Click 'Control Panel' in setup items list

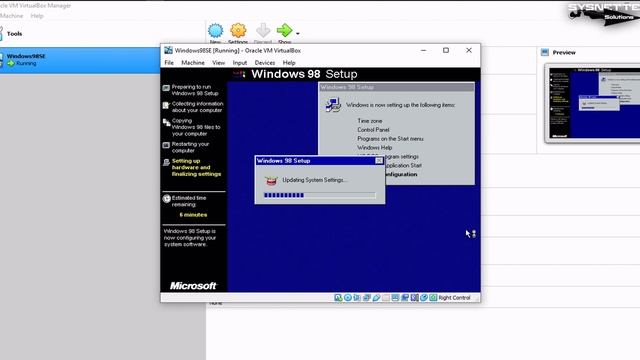pos(373,130)
